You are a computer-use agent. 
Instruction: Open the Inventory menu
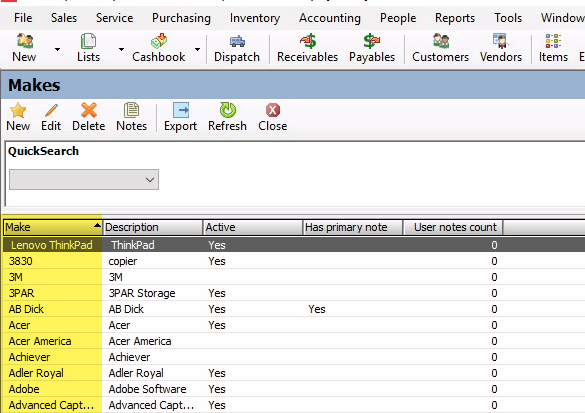[x=255, y=18]
